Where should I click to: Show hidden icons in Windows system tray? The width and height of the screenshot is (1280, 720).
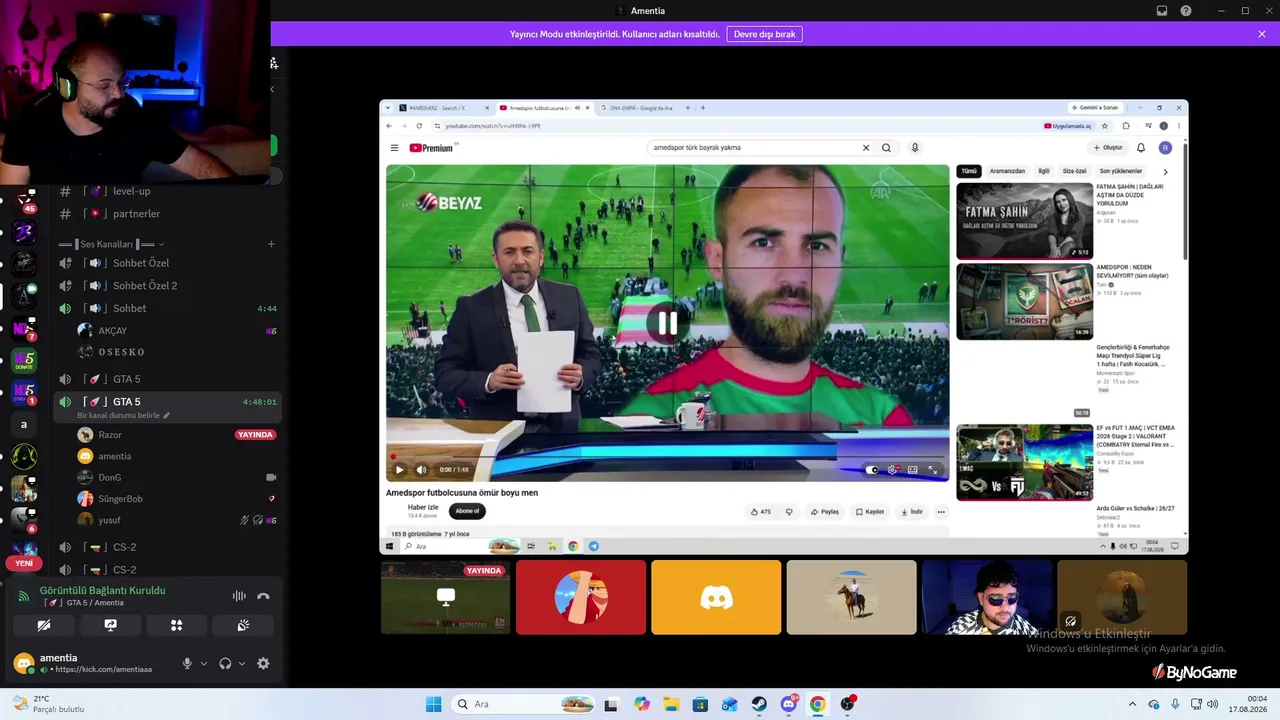tap(1132, 704)
